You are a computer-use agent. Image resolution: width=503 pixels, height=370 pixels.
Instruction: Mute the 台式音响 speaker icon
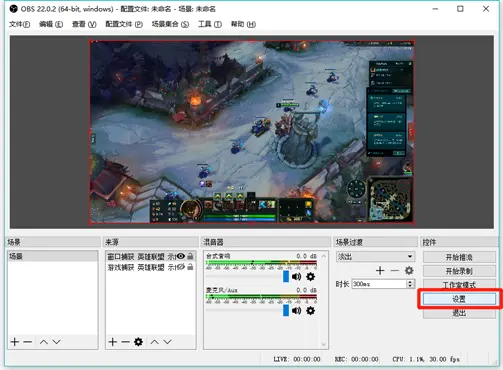[296, 276]
